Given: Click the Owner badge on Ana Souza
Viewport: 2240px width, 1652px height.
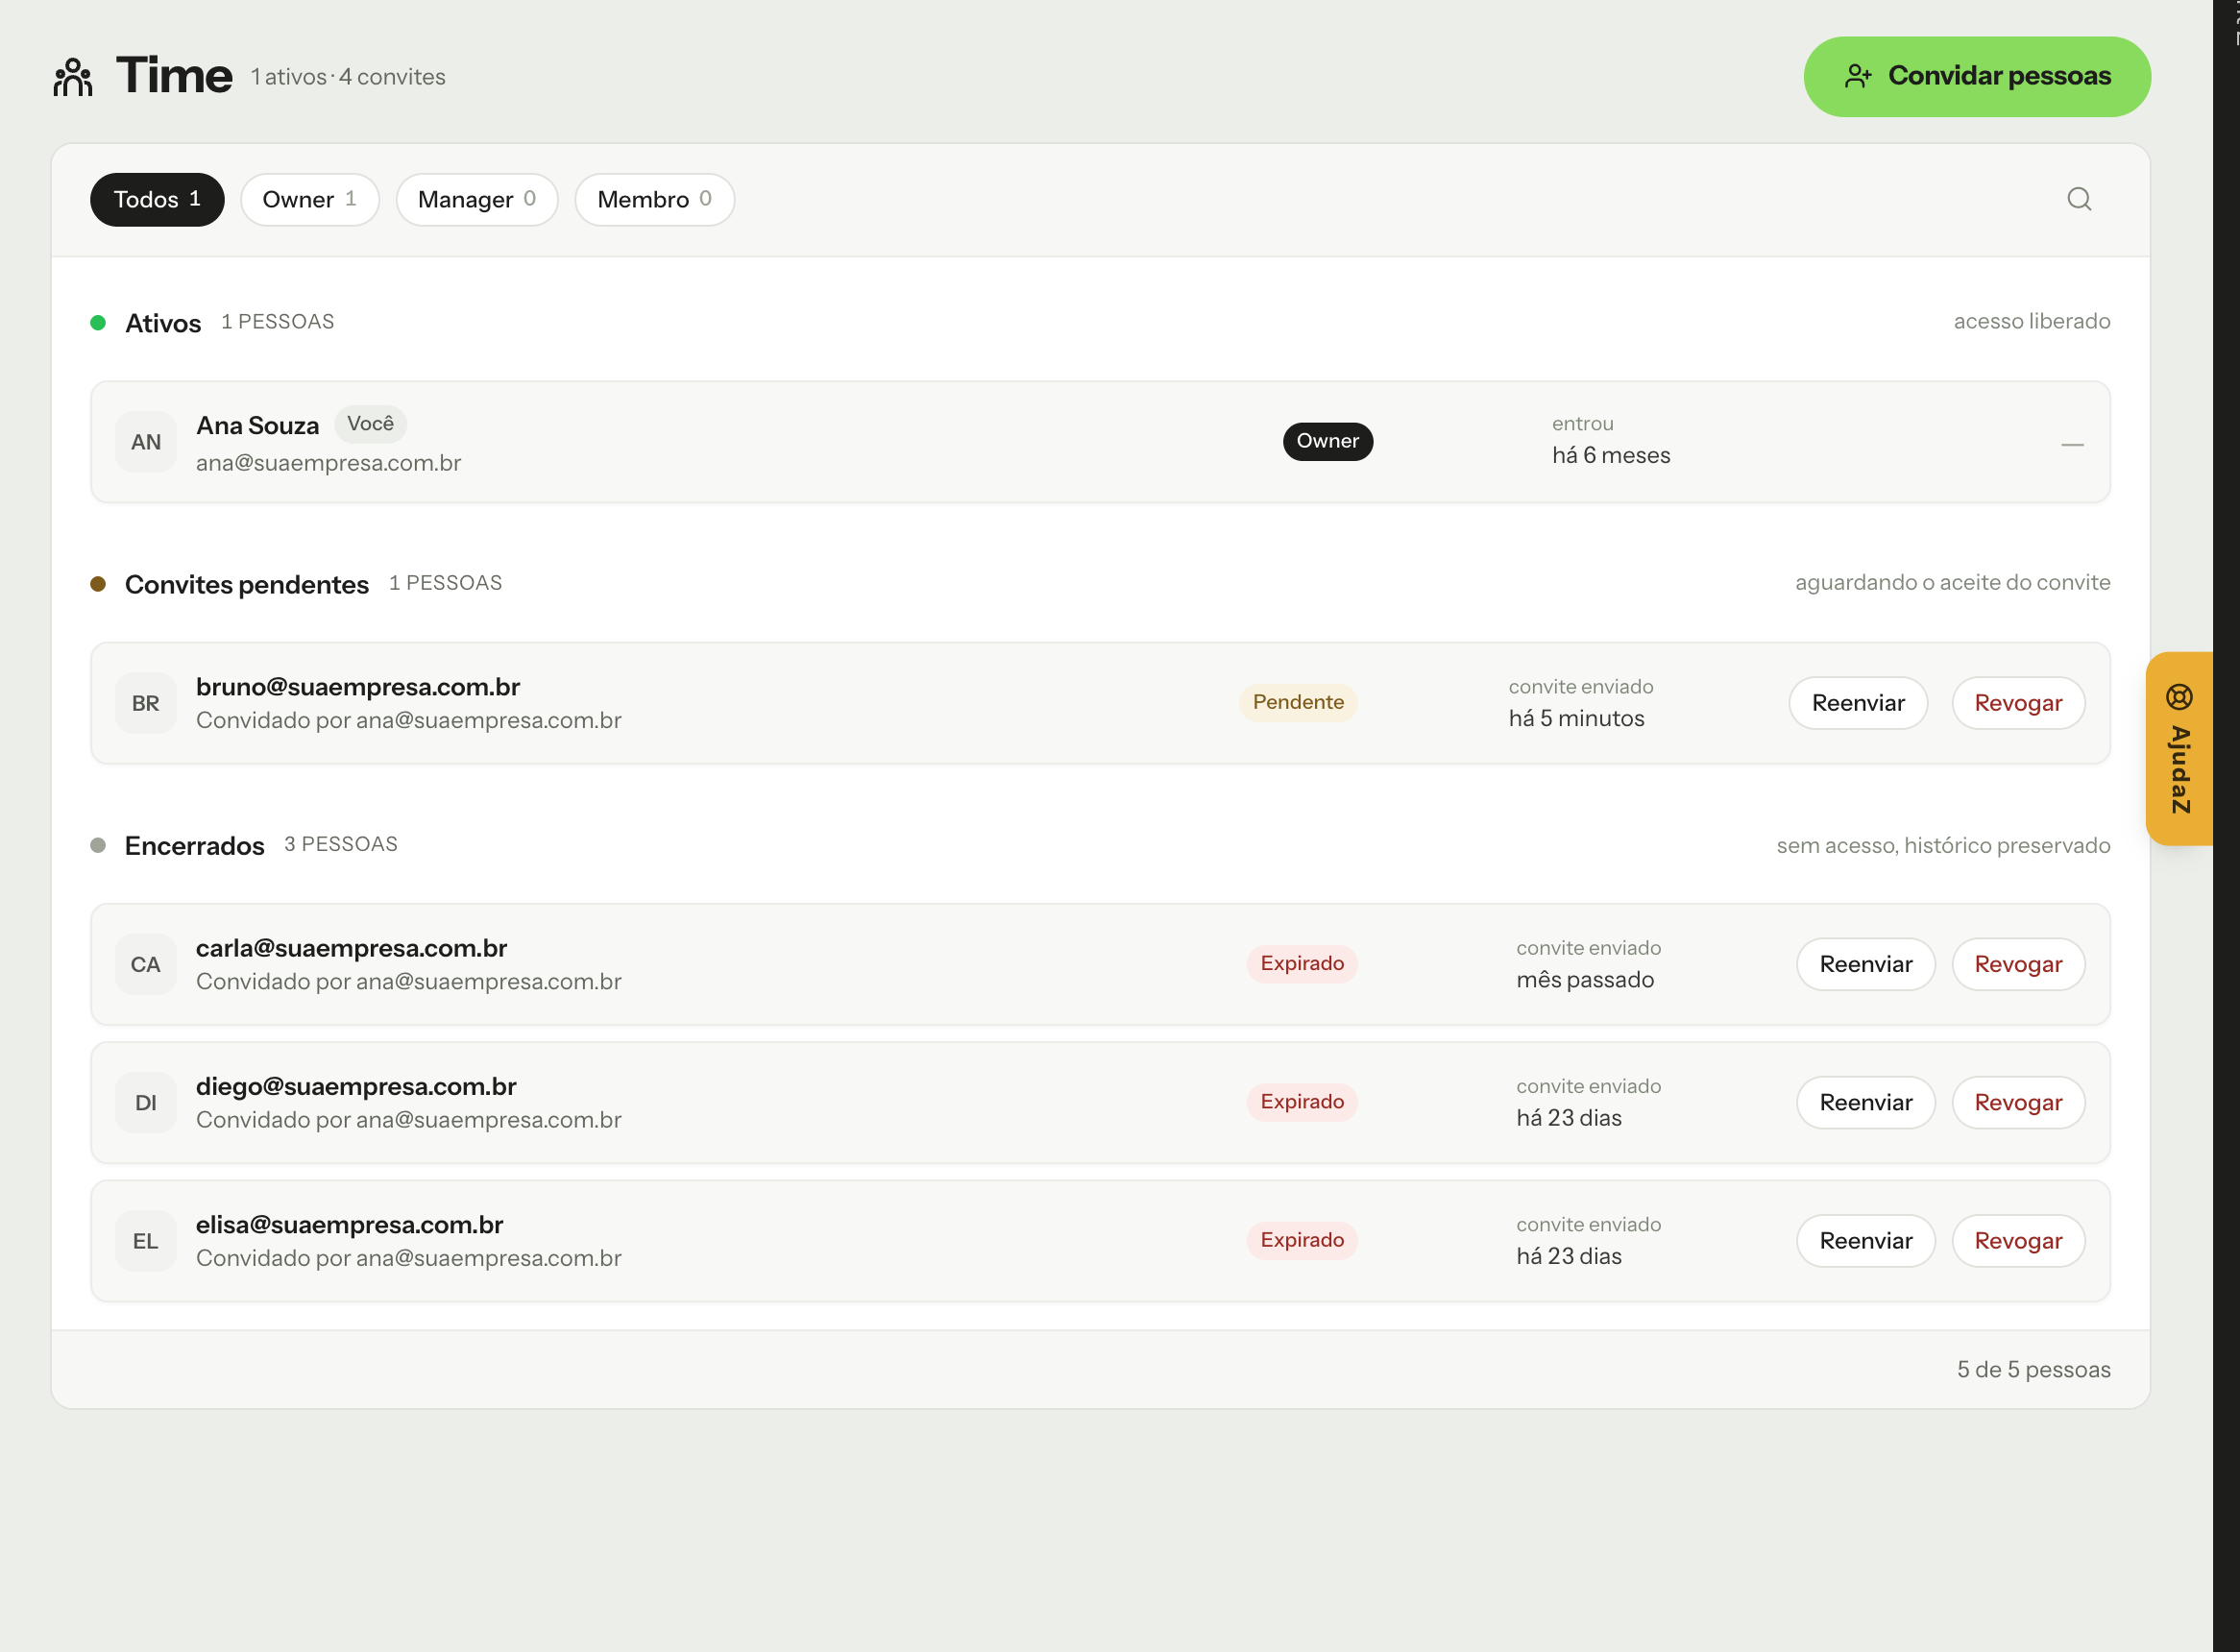Looking at the screenshot, I should click(x=1328, y=441).
